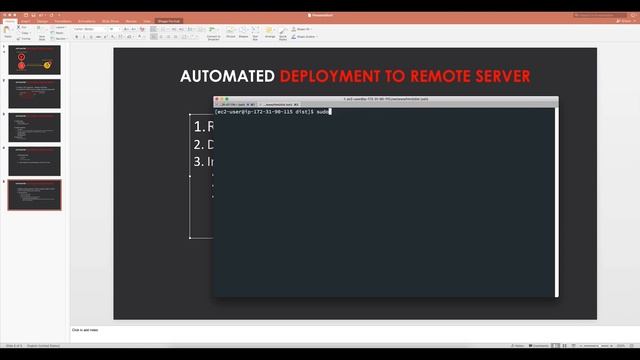This screenshot has height=360, width=640.
Task: Open the font size combo box
Action: pyautogui.click(x=114, y=29)
